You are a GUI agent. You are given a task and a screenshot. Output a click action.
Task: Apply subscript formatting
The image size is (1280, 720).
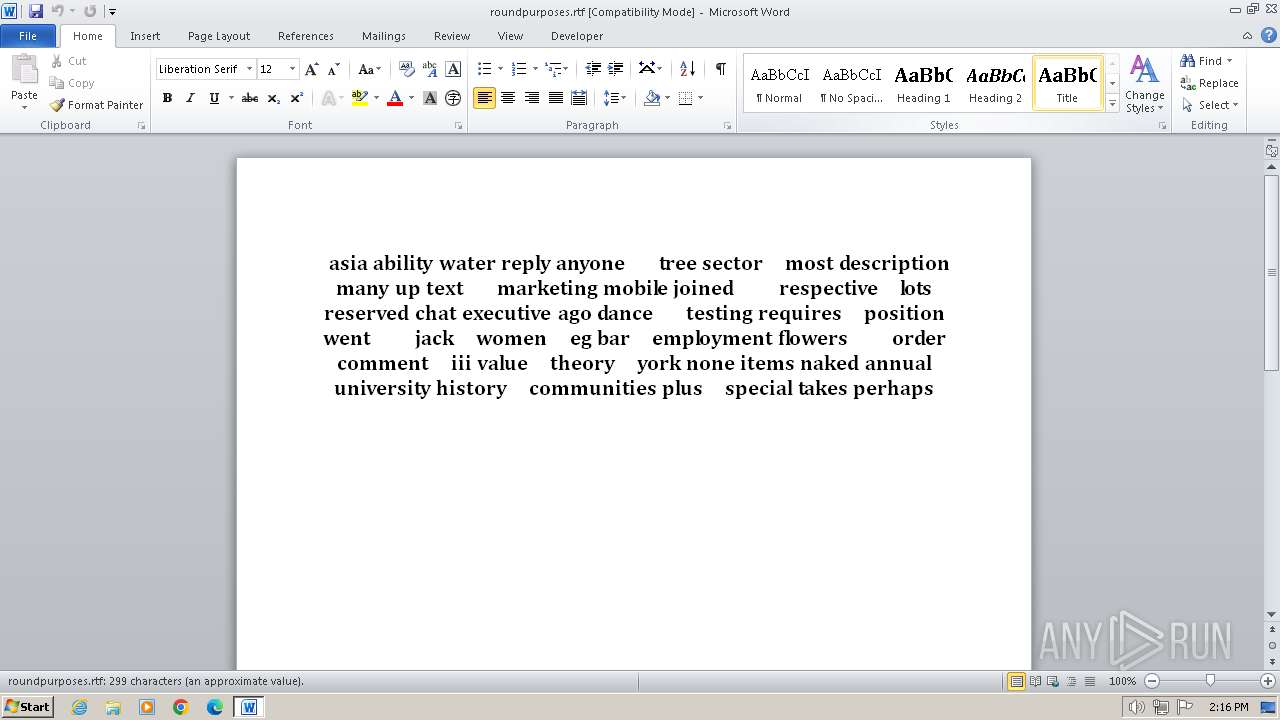pyautogui.click(x=273, y=98)
